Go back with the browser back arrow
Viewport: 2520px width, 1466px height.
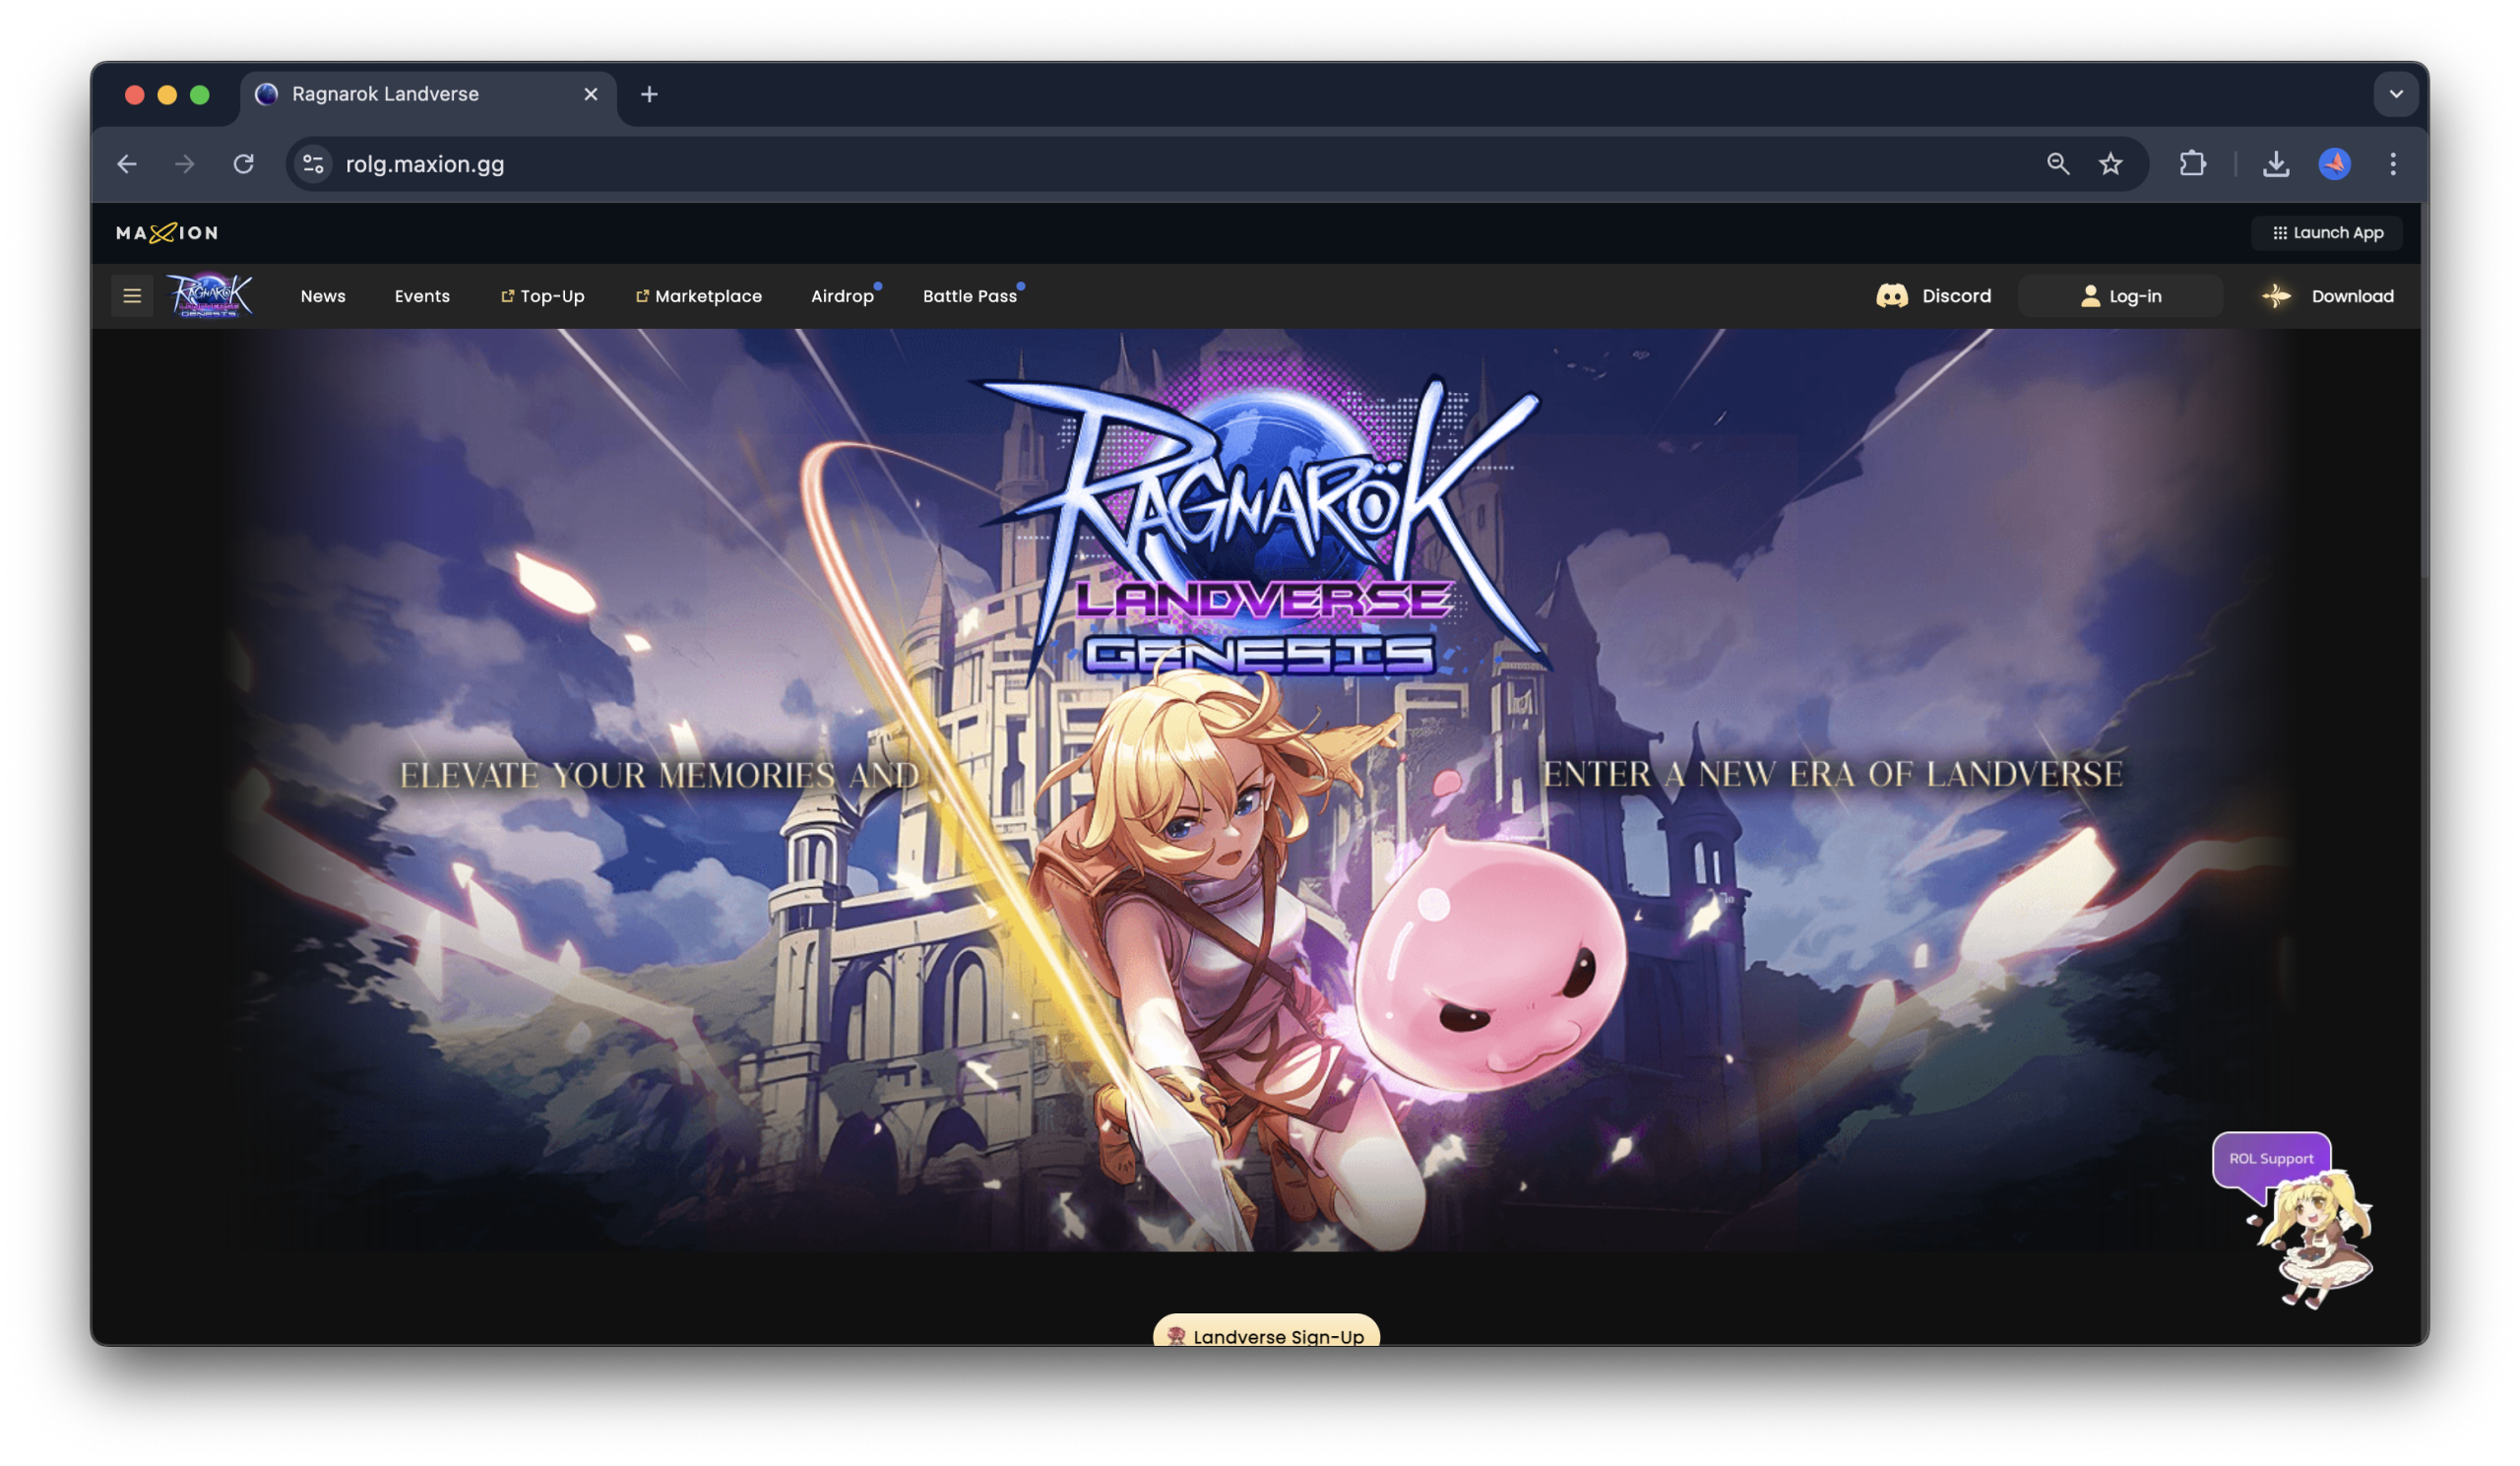click(127, 164)
